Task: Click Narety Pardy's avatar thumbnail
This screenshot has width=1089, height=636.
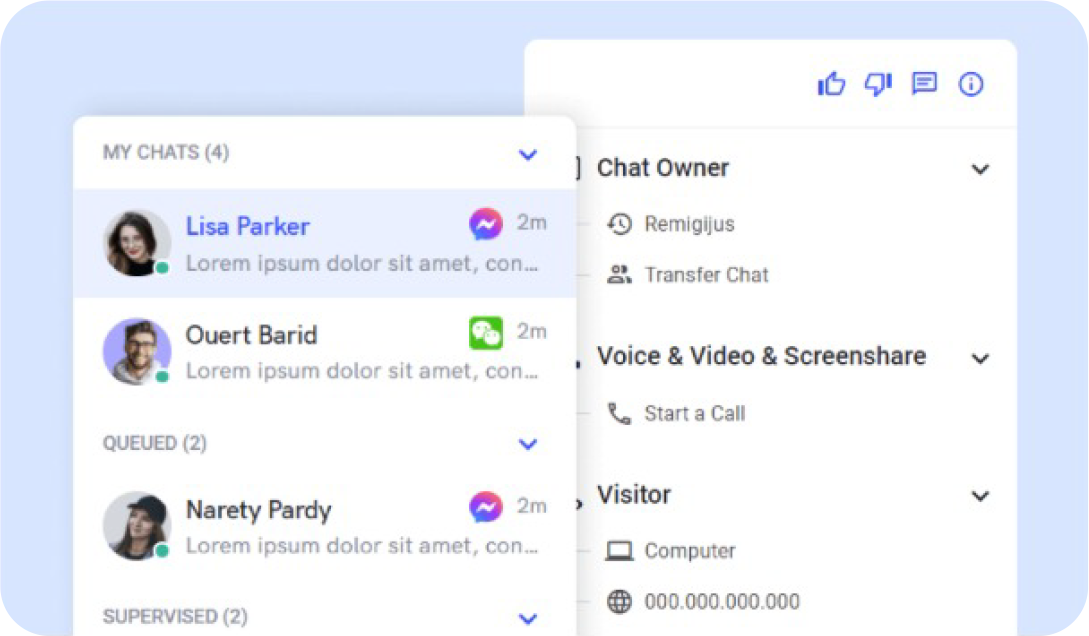Action: coord(137,525)
